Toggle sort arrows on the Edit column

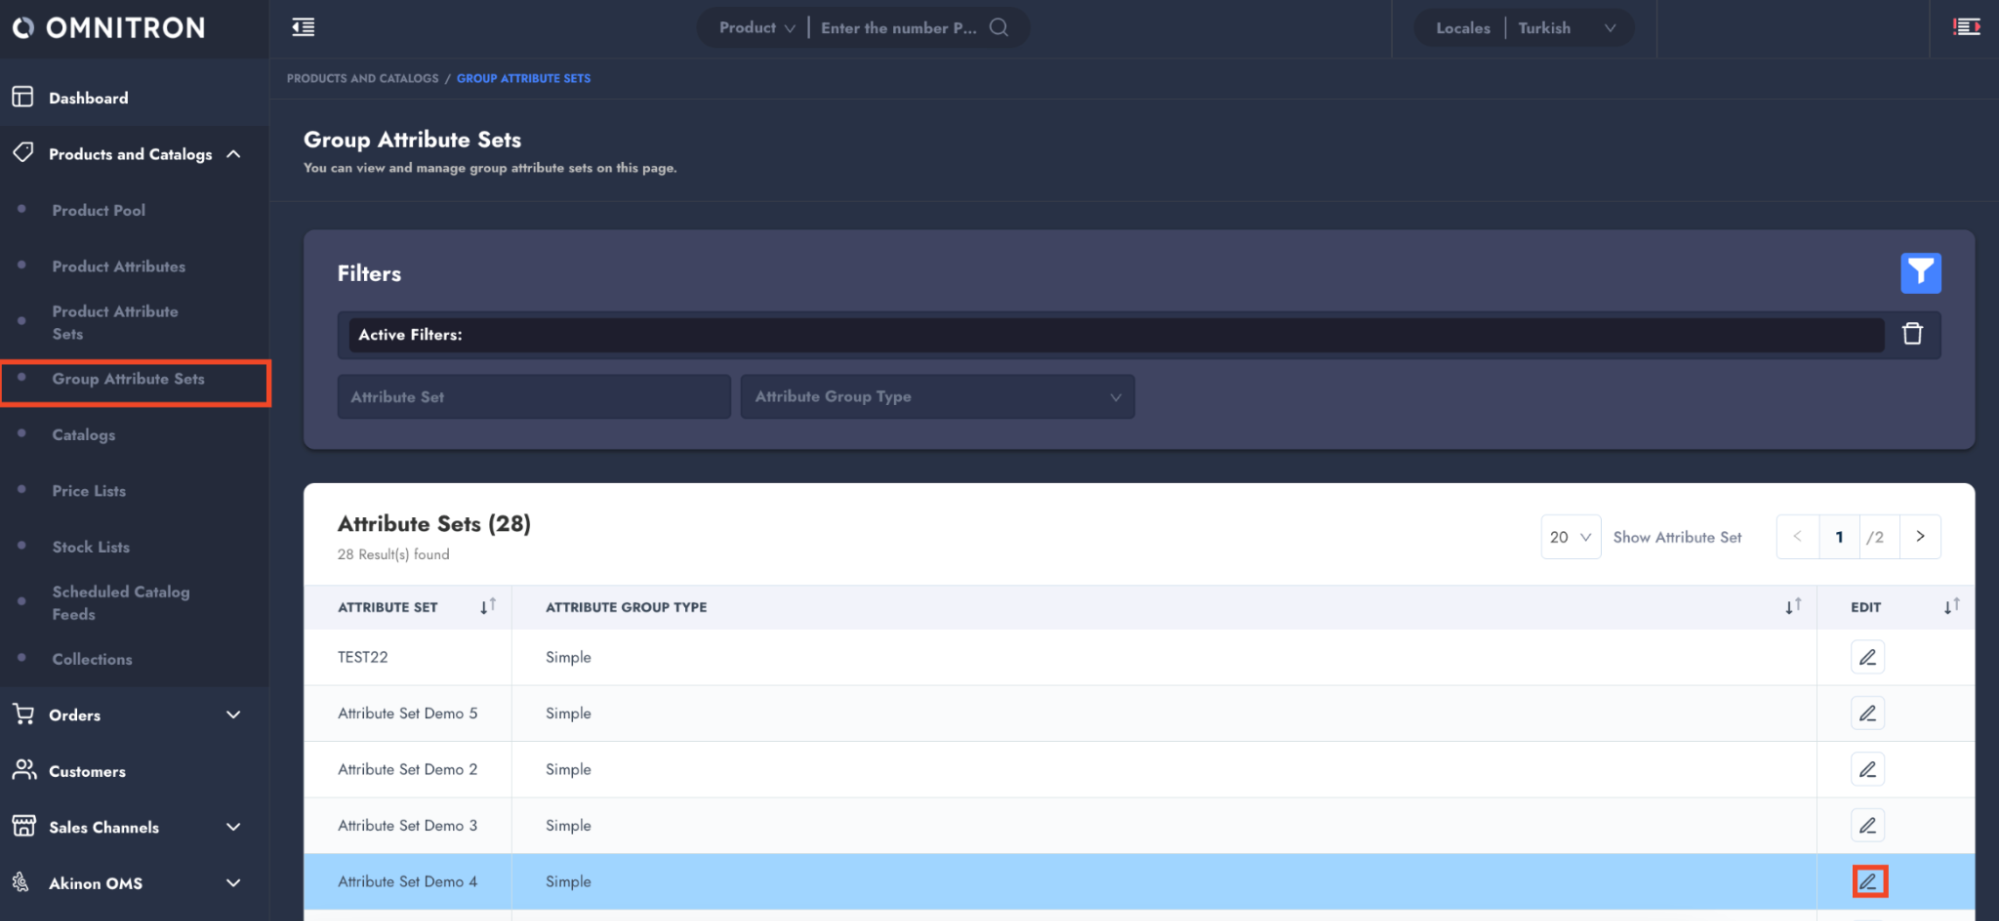1951,607
